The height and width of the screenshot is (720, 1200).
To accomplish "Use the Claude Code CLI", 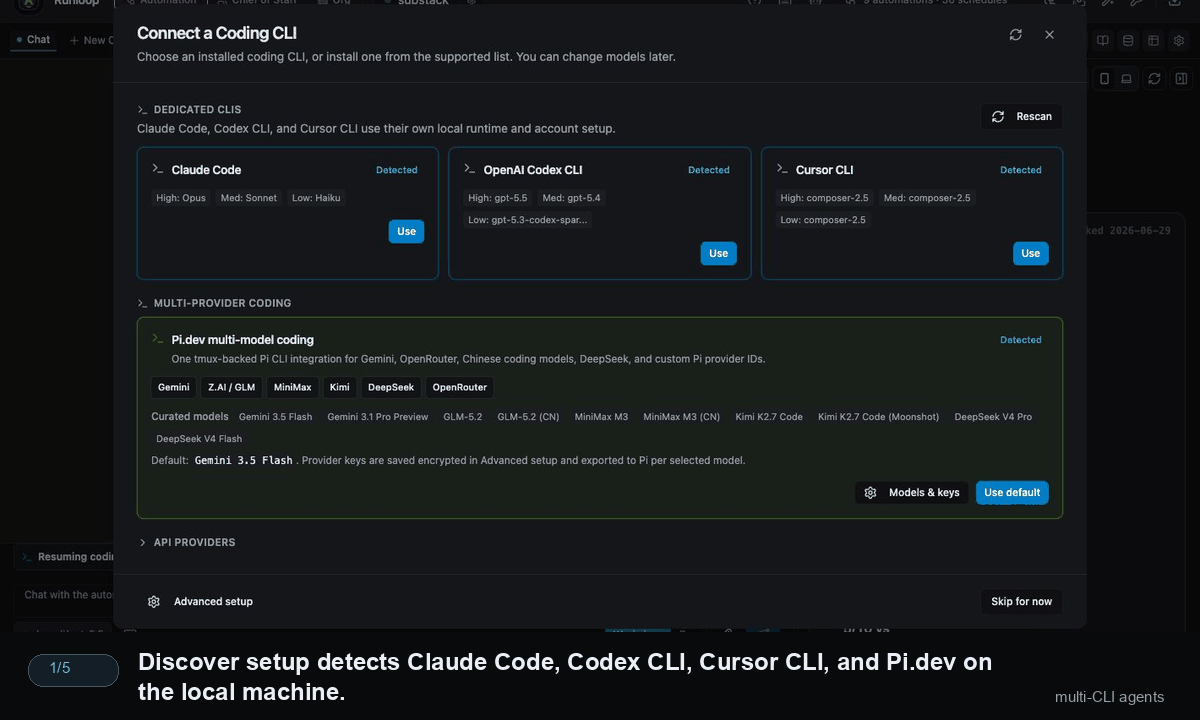I will tap(406, 231).
